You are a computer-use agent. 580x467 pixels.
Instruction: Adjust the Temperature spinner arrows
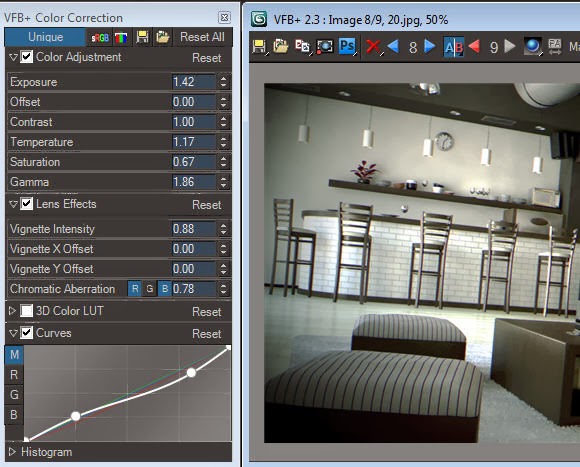[223, 142]
